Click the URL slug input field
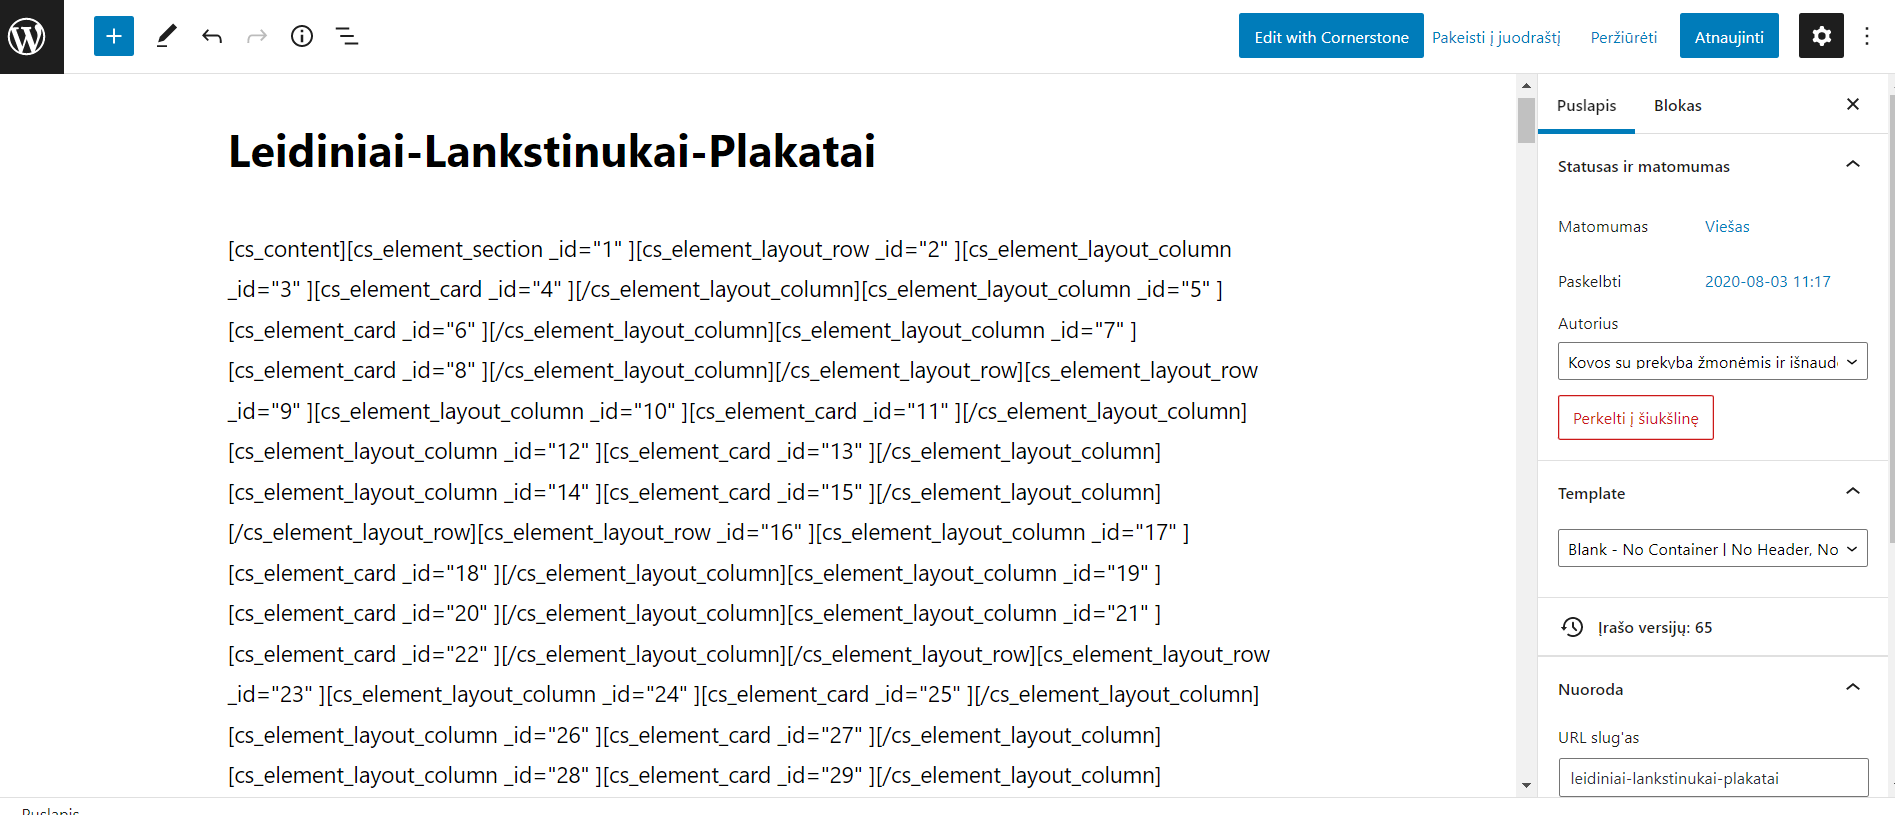 click(1713, 778)
